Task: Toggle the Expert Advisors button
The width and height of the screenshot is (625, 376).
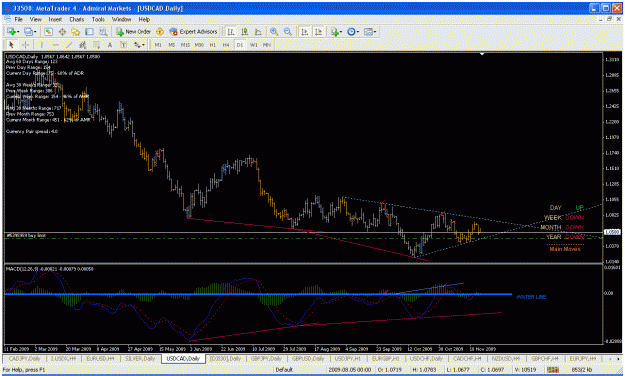Action: coord(193,32)
